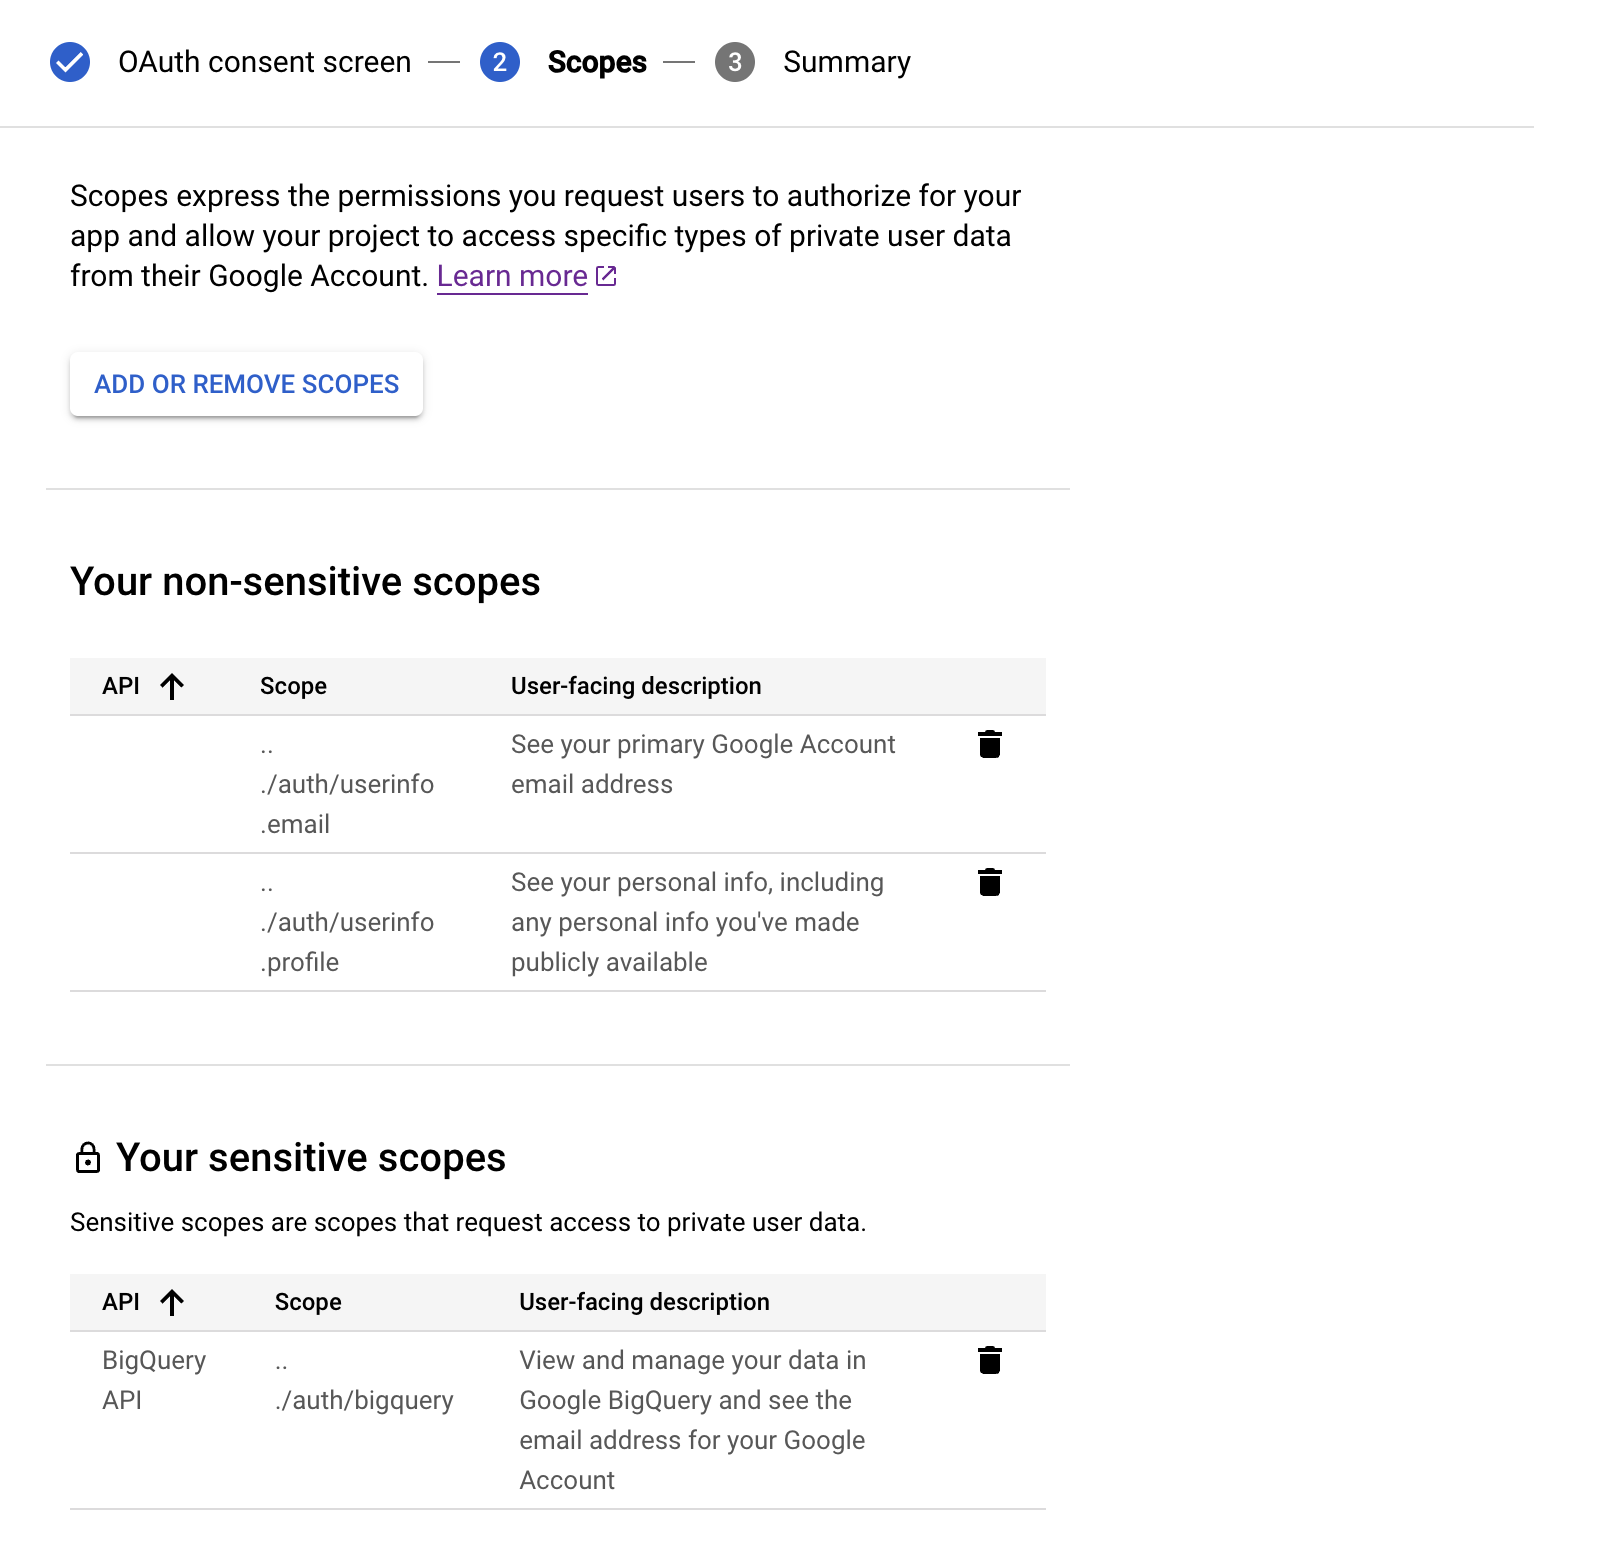Click the lock icon beside Your sensitive scopes
The image size is (1624, 1550).
tap(88, 1158)
